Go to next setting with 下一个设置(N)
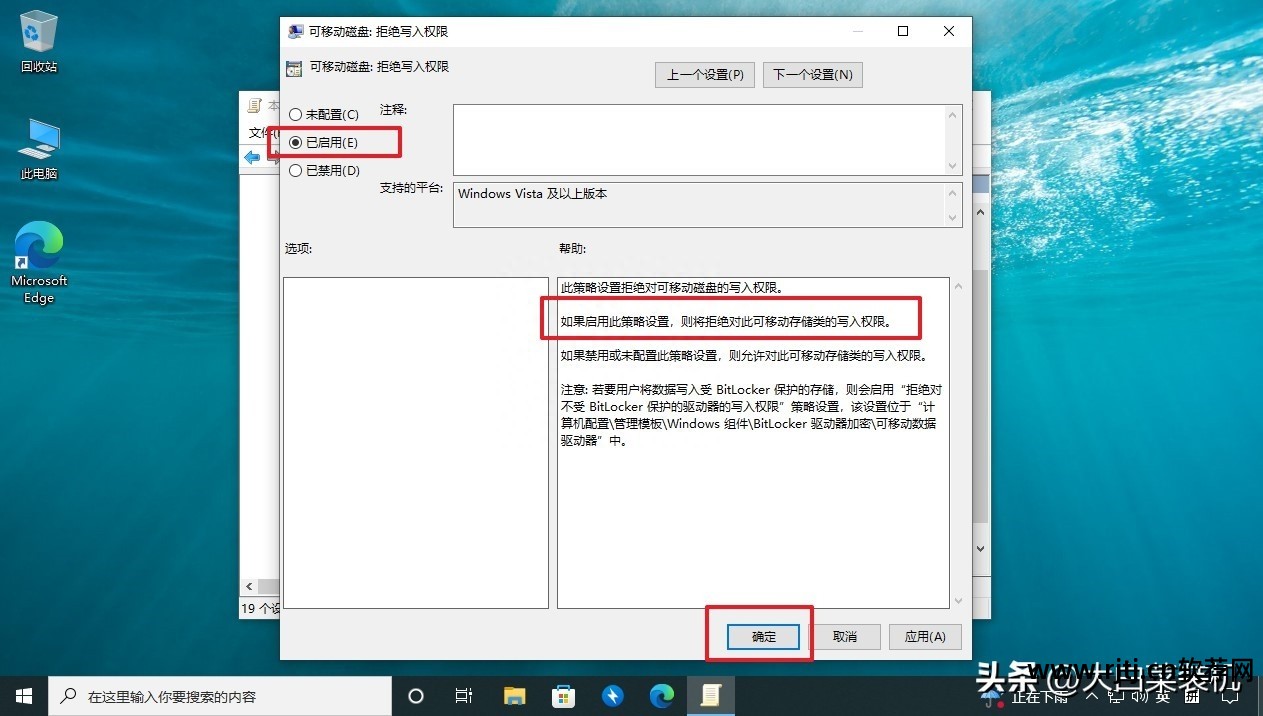Image resolution: width=1263 pixels, height=716 pixels. [x=812, y=75]
